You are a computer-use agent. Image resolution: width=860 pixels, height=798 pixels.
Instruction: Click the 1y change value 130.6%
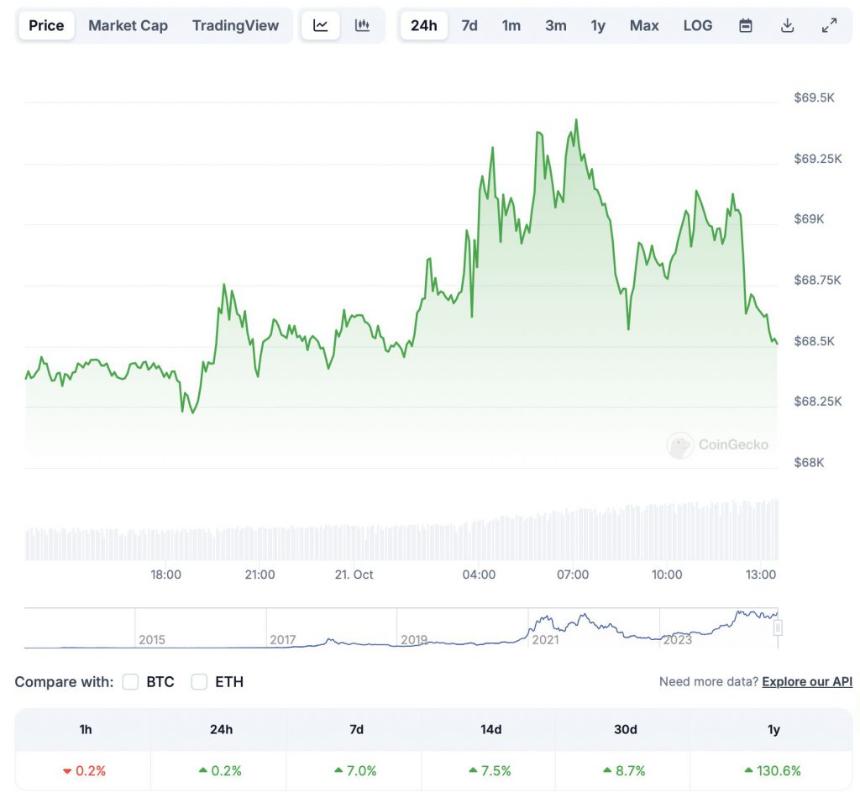click(x=773, y=771)
